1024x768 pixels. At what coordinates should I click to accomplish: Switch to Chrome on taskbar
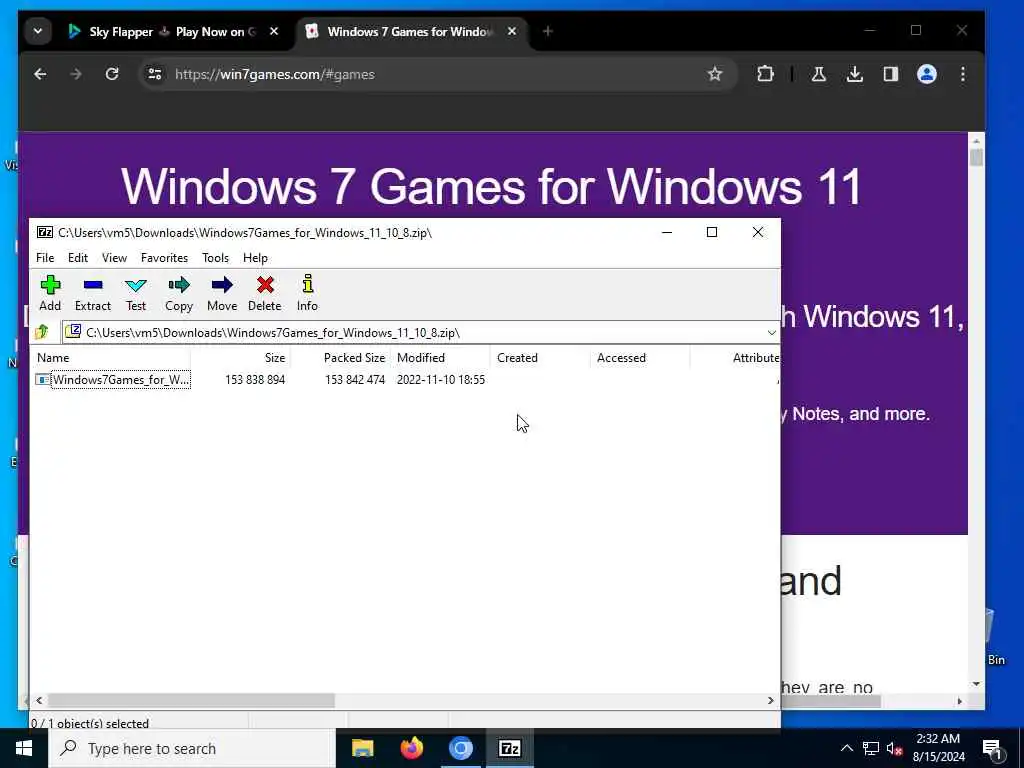[x=460, y=748]
